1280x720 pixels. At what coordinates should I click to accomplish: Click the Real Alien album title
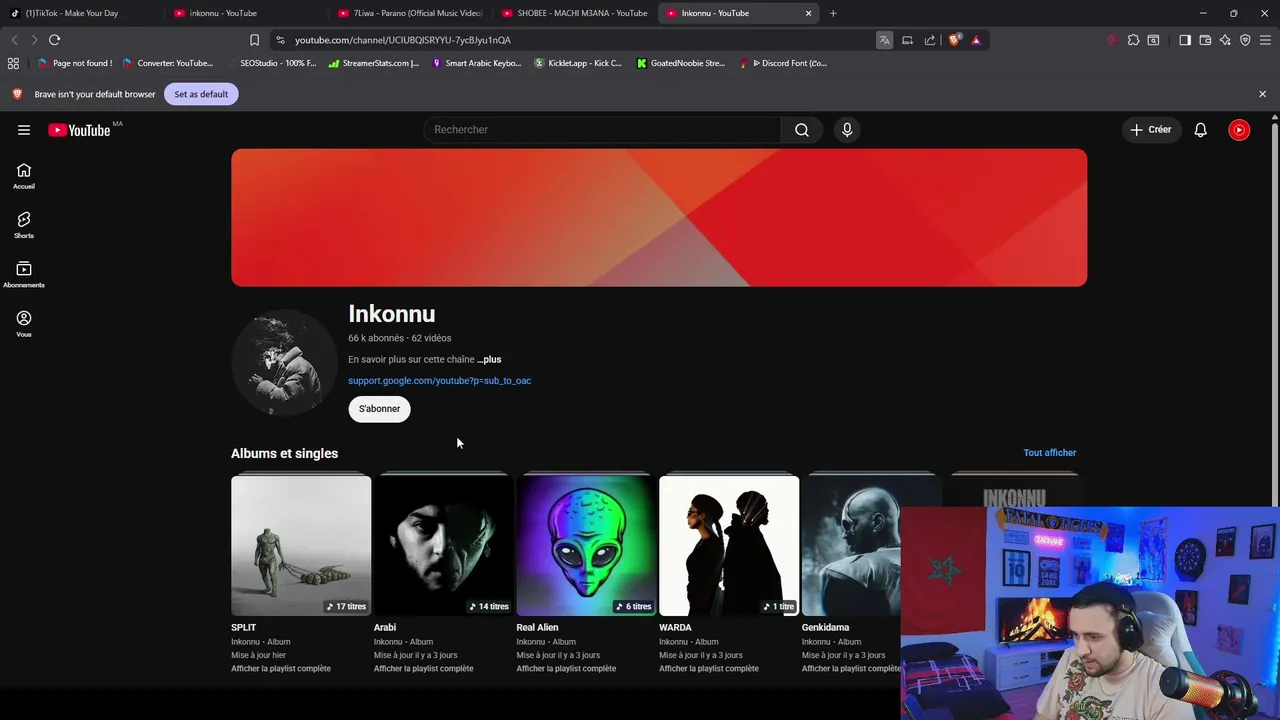(537, 628)
